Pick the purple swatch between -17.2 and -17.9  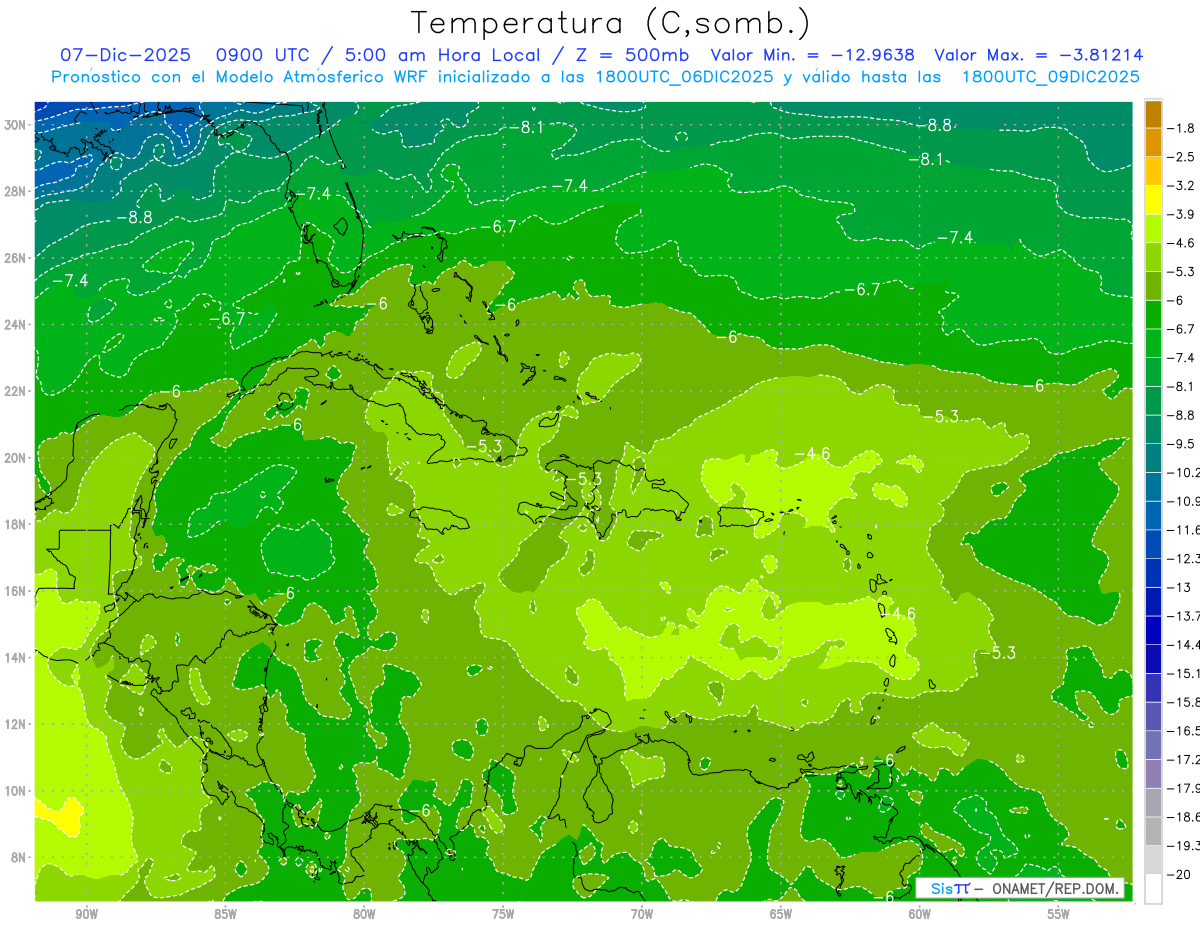(1153, 774)
